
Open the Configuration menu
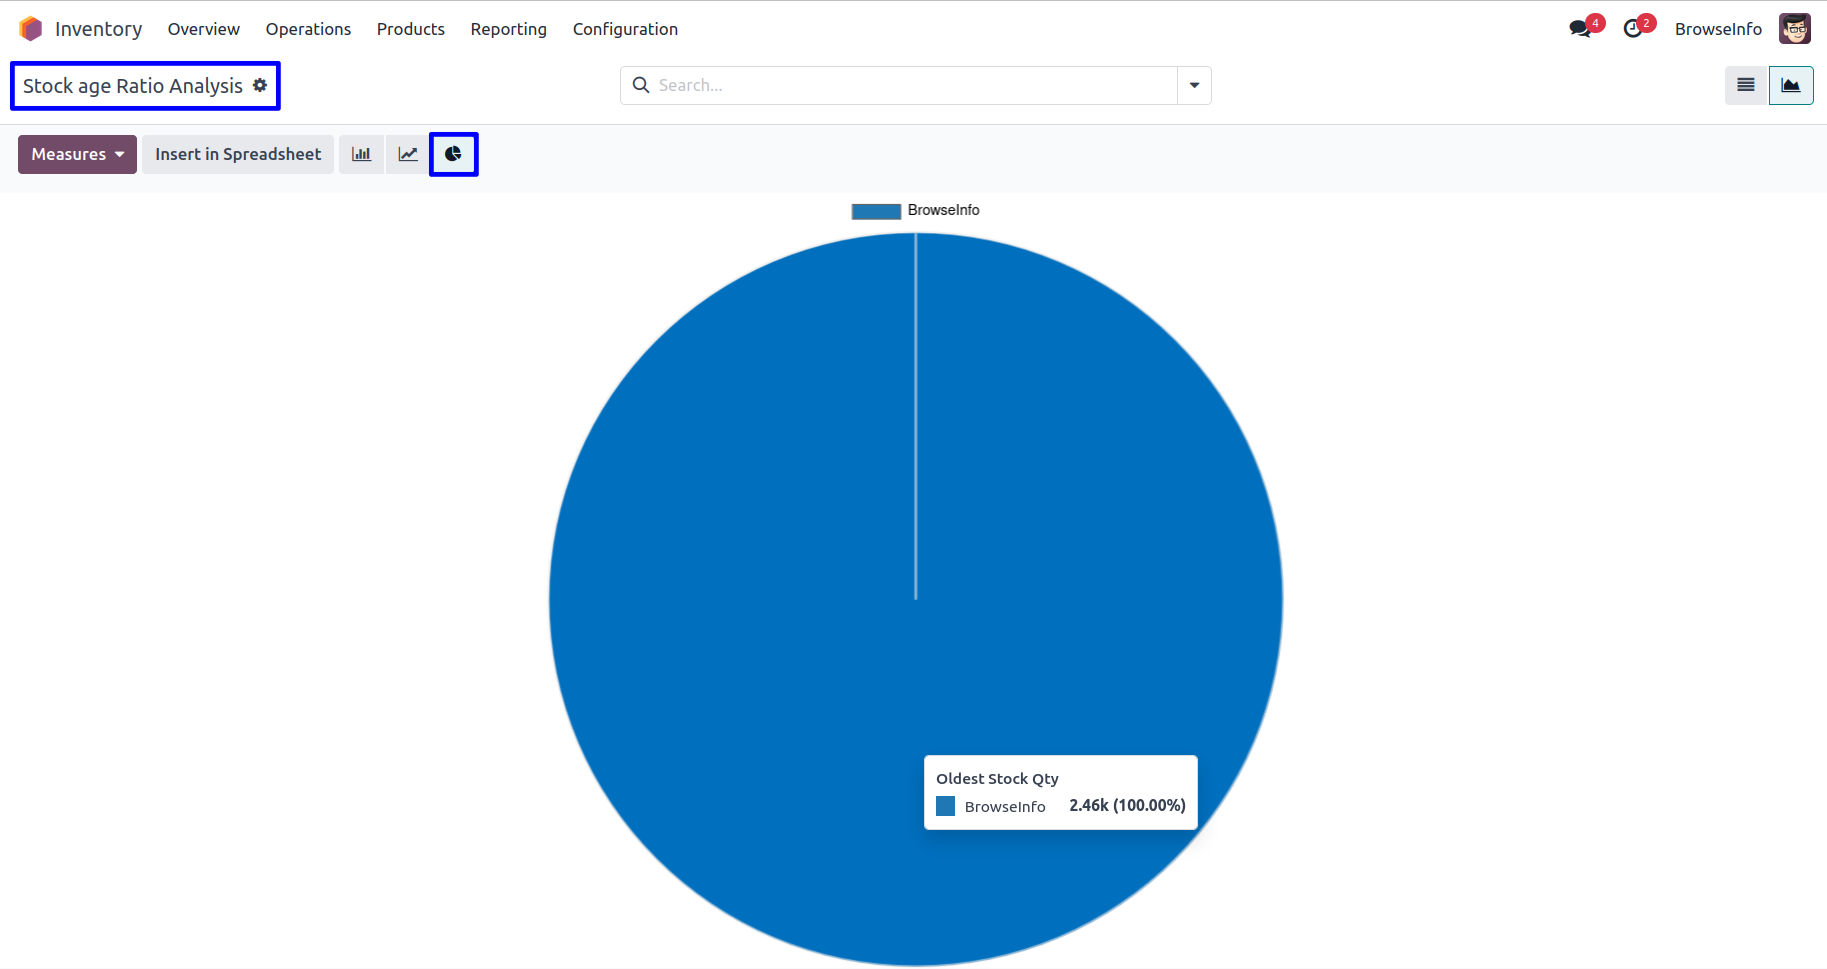point(625,29)
